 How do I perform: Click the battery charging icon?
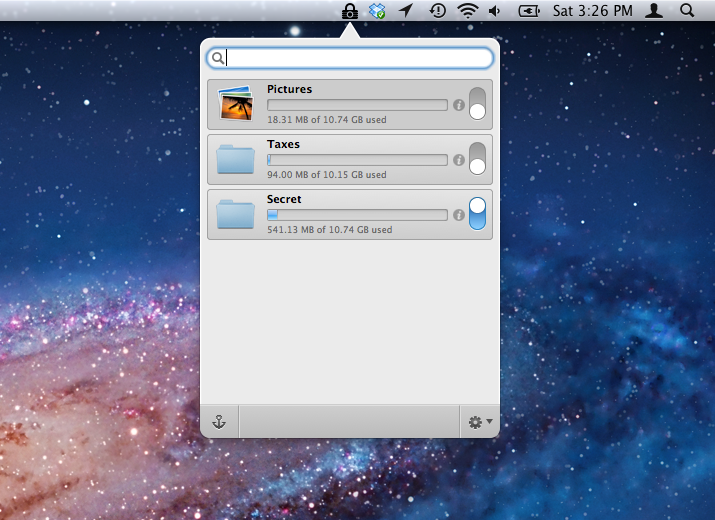point(529,11)
